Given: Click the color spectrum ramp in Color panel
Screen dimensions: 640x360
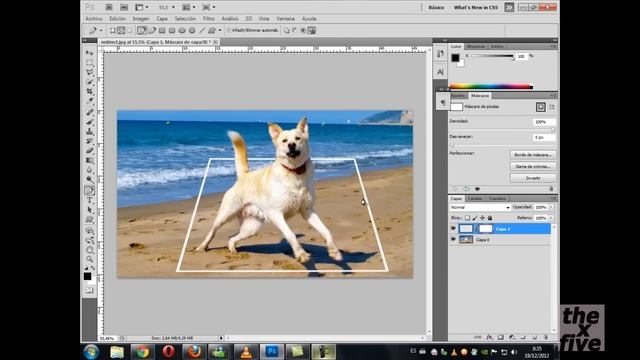Looking at the screenshot, I should (x=491, y=87).
